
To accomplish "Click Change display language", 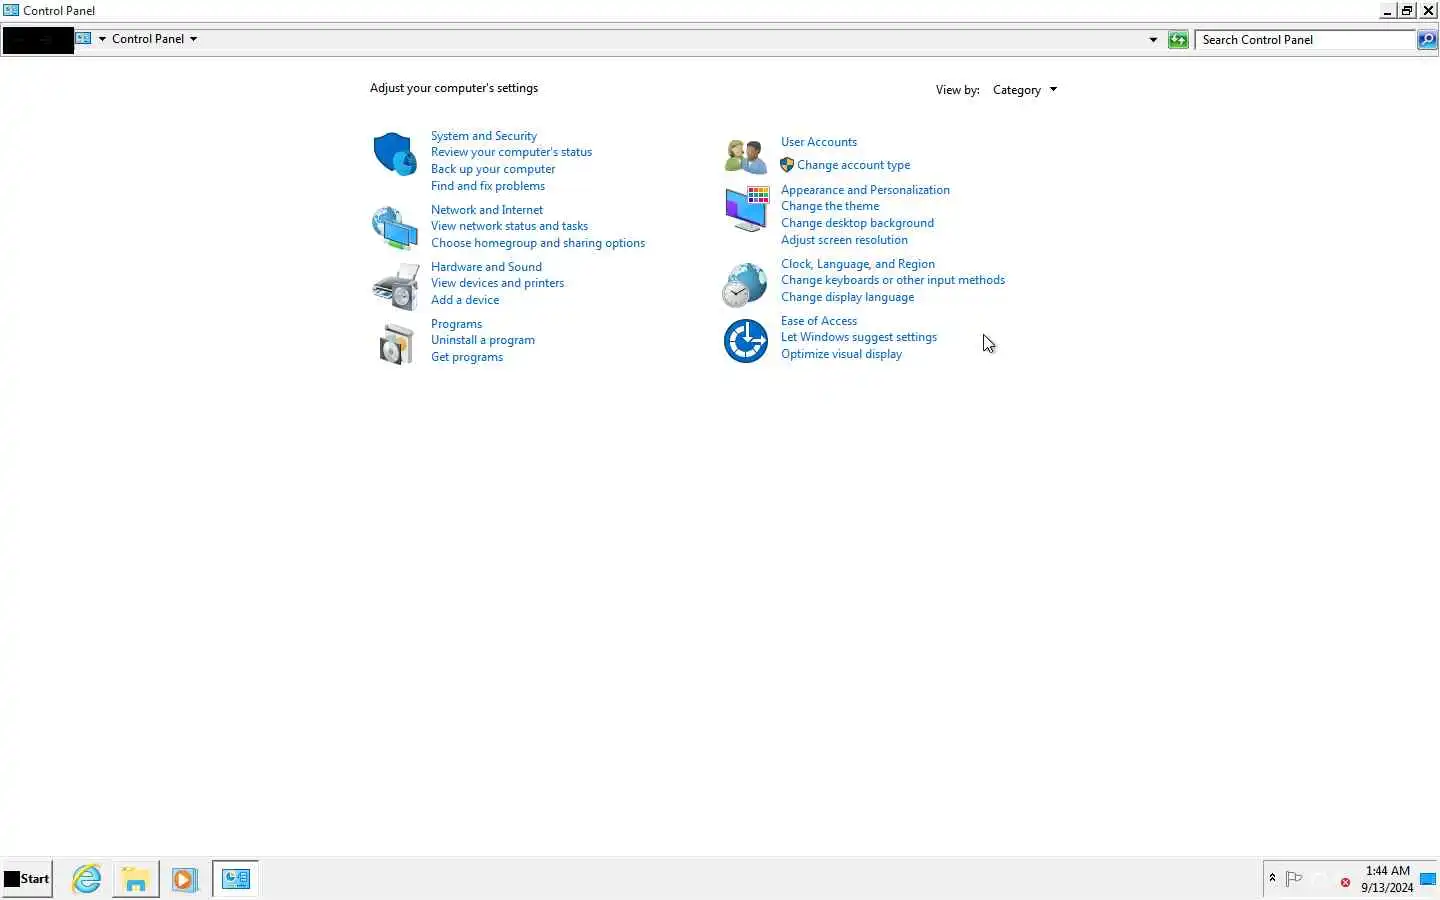I will 847,297.
